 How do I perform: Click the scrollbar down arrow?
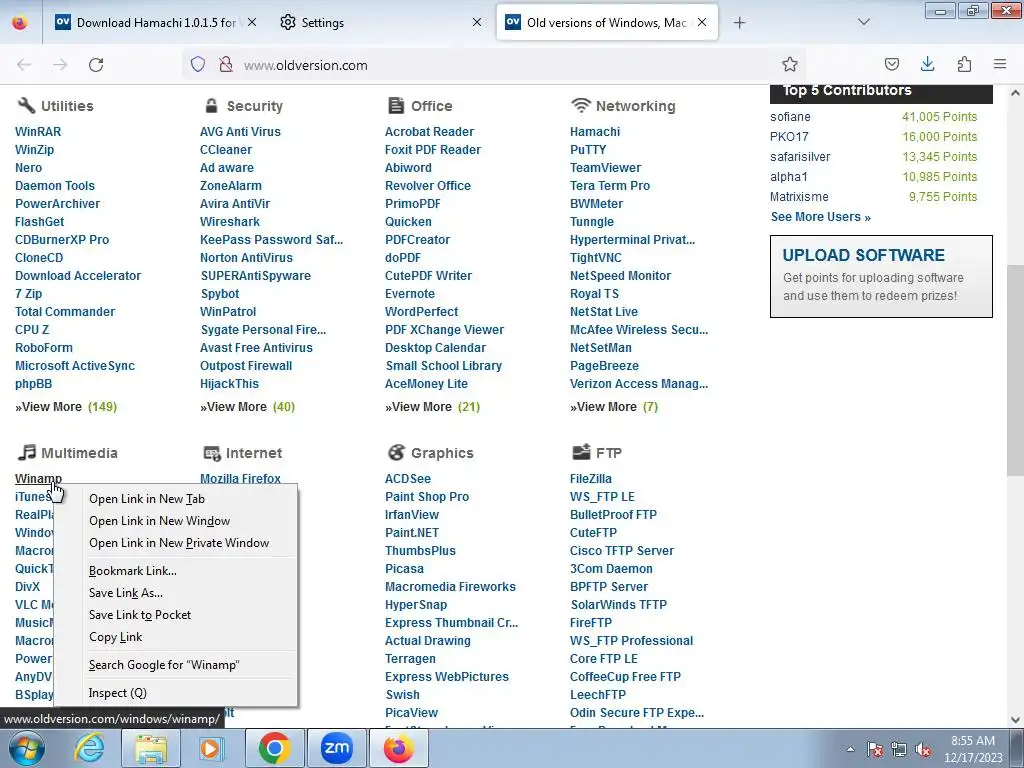tap(1015, 720)
